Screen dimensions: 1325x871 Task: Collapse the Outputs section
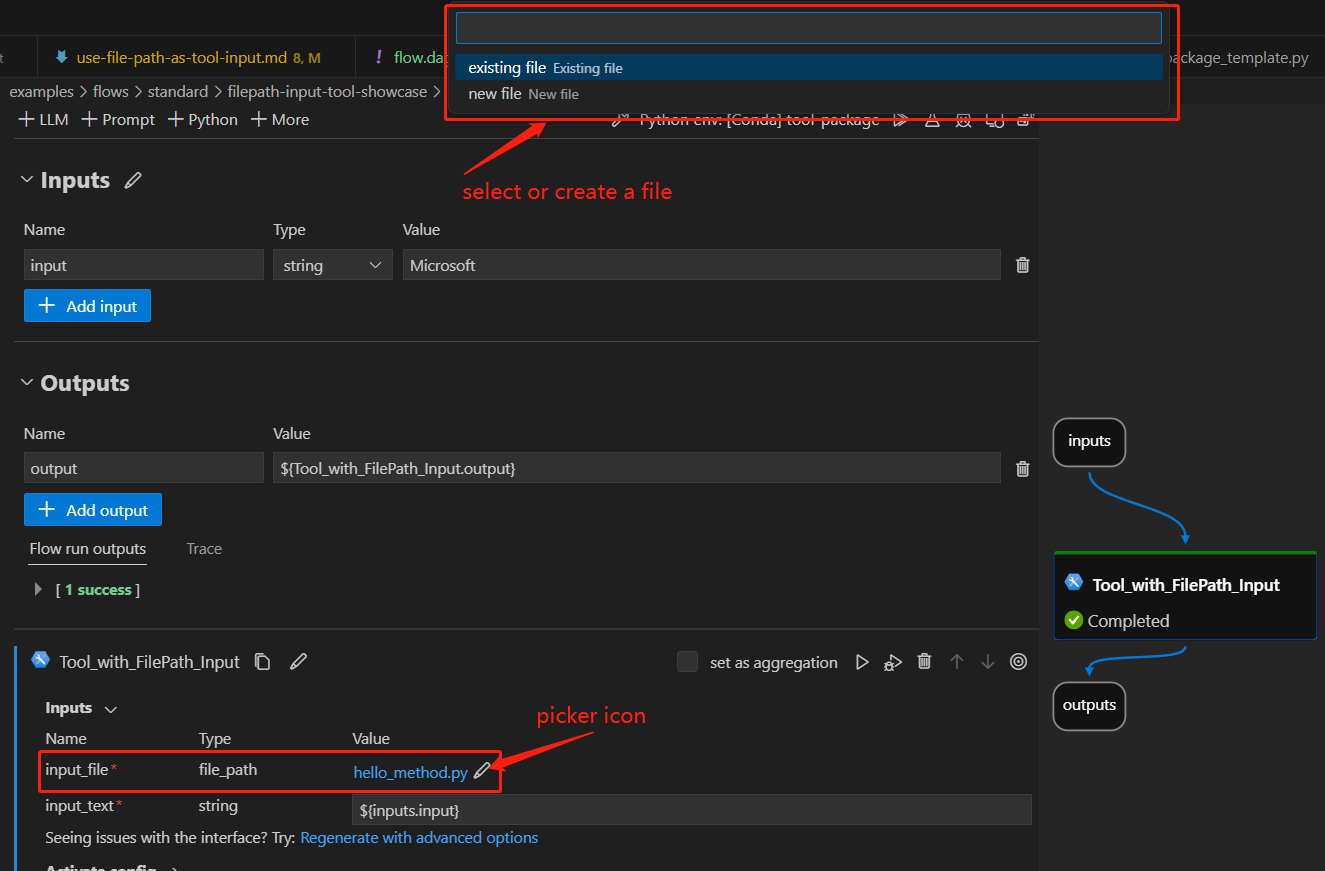pos(26,384)
